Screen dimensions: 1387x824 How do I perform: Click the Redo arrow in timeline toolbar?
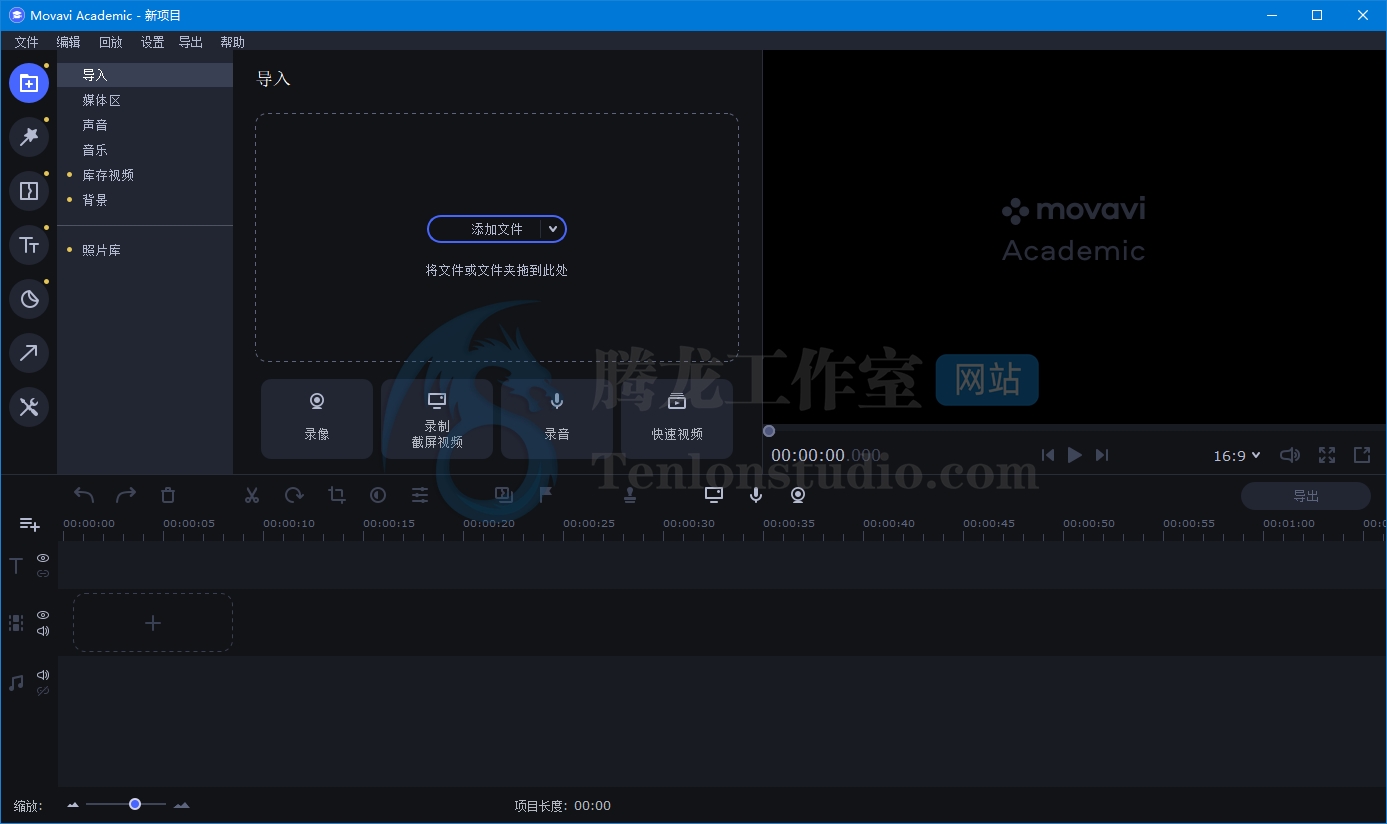click(x=126, y=495)
